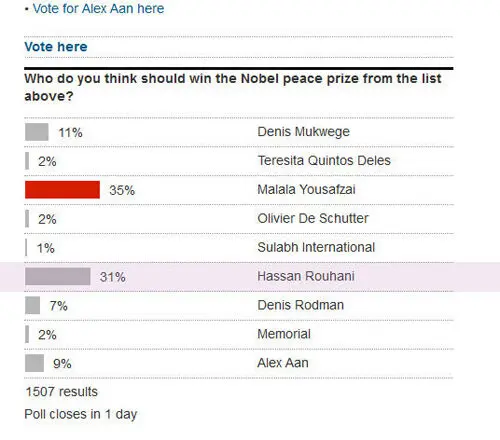Select the highlighted Hassan Rouhani row

point(250,277)
